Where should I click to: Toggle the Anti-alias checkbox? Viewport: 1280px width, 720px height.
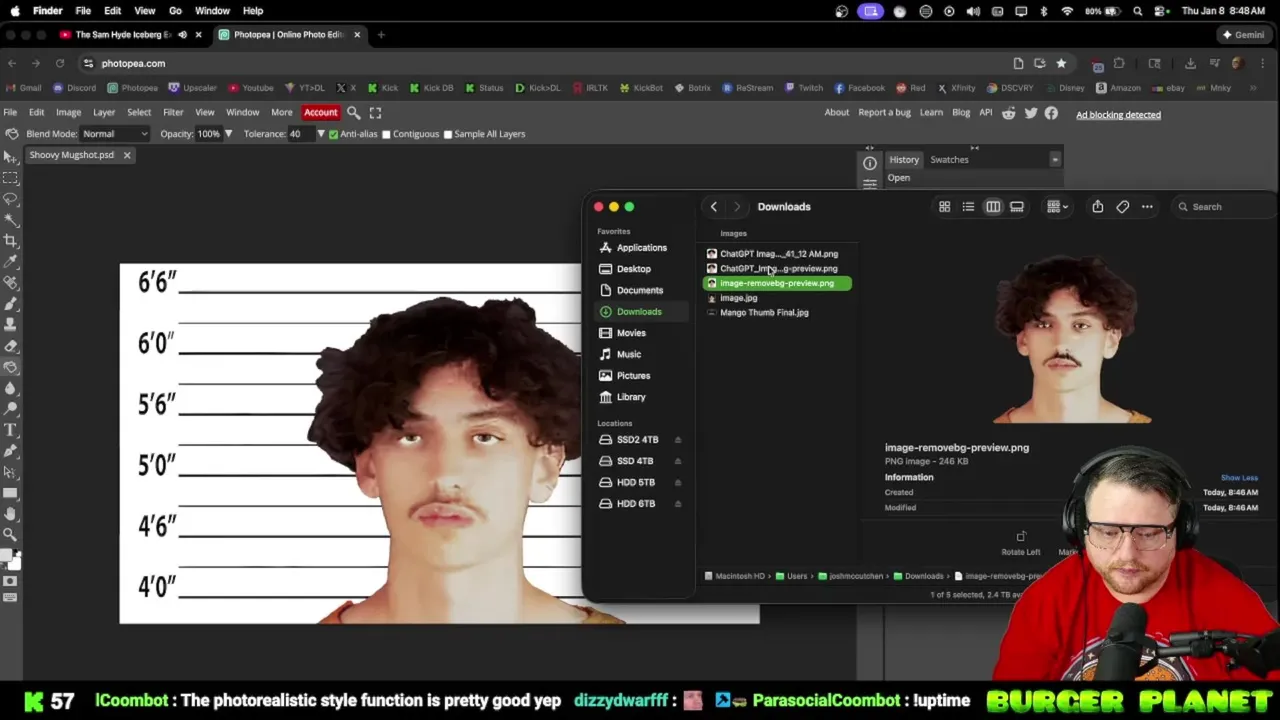[333, 134]
